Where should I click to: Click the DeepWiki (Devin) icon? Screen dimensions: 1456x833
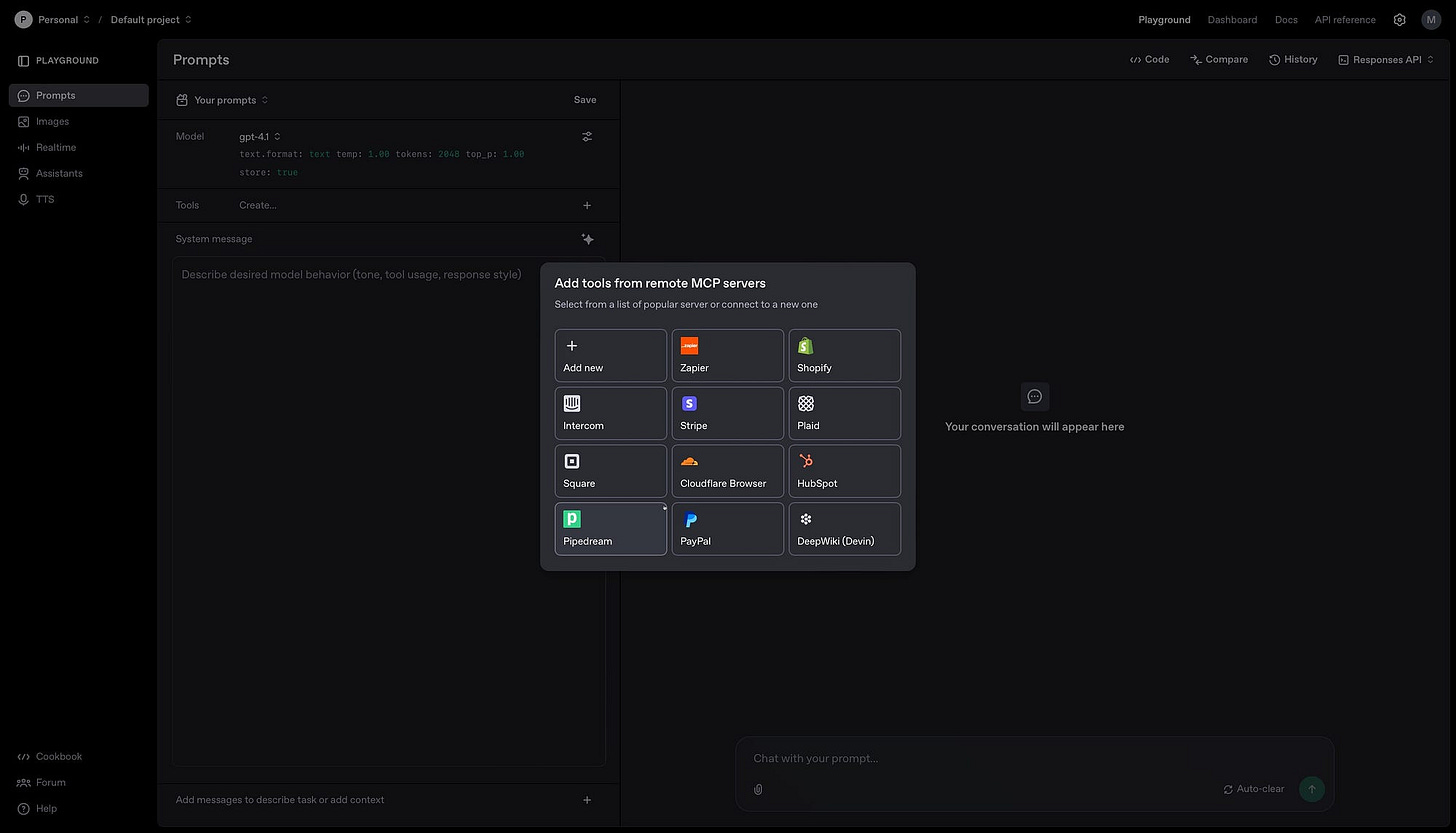pos(806,519)
